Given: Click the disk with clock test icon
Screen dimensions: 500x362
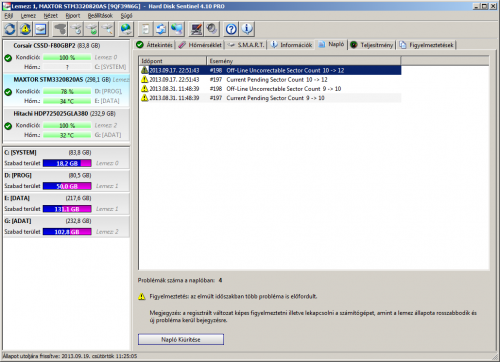Looking at the screenshot, I should pos(76,29).
